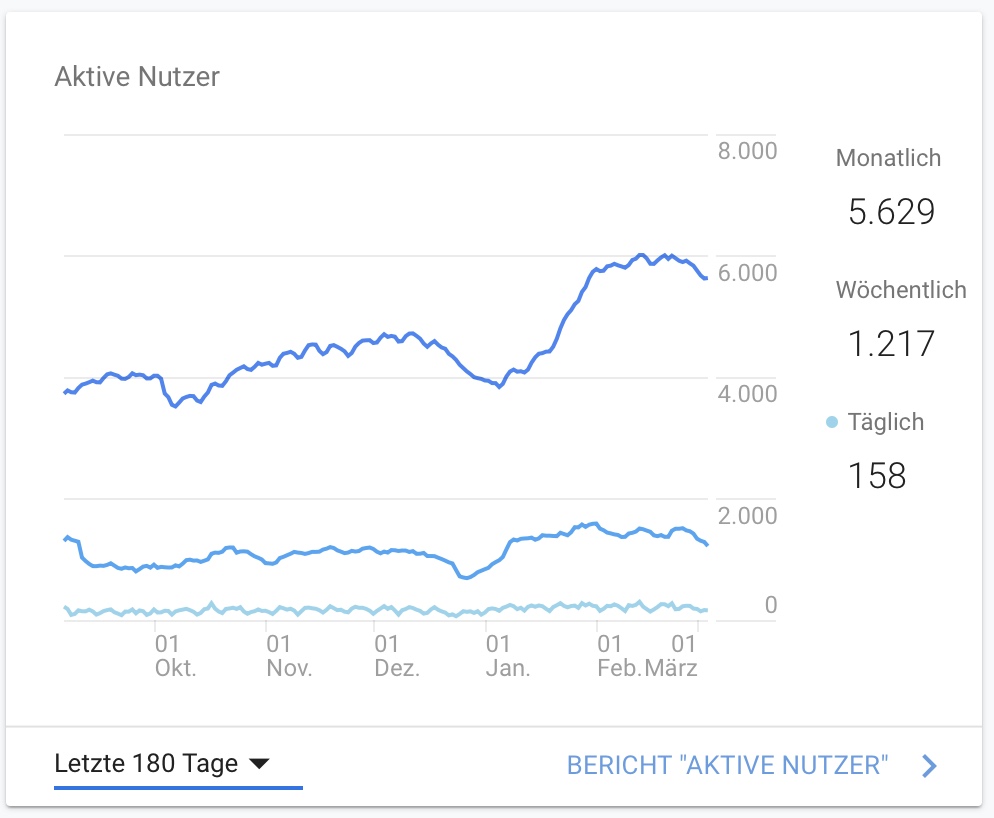Click the monthly value 5.629
The image size is (994, 818).
891,212
